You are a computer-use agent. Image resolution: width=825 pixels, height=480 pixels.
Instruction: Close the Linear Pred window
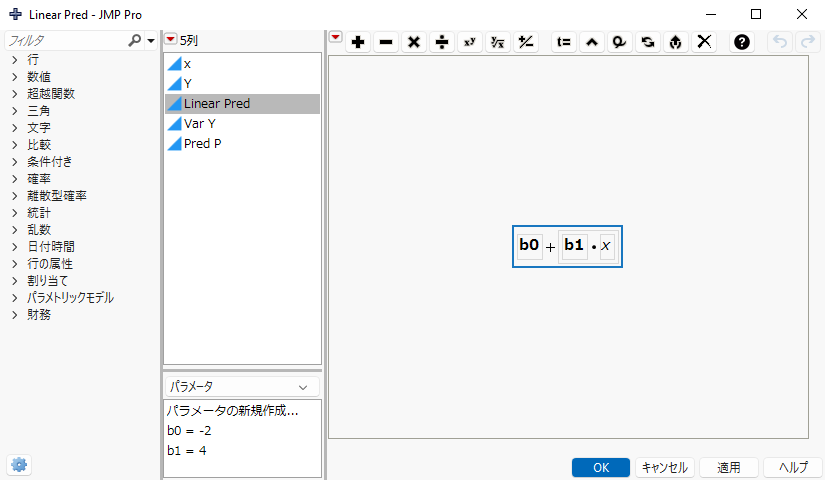pyautogui.click(x=802, y=14)
